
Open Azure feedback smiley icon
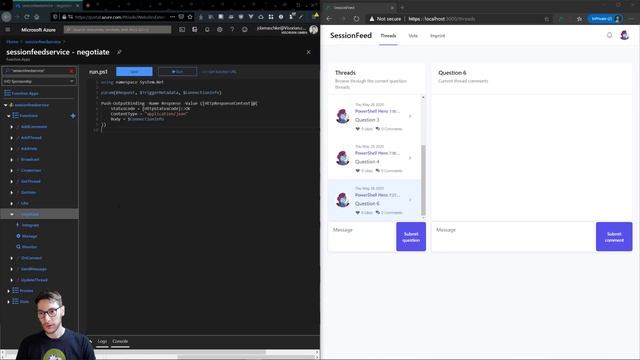click(x=245, y=30)
